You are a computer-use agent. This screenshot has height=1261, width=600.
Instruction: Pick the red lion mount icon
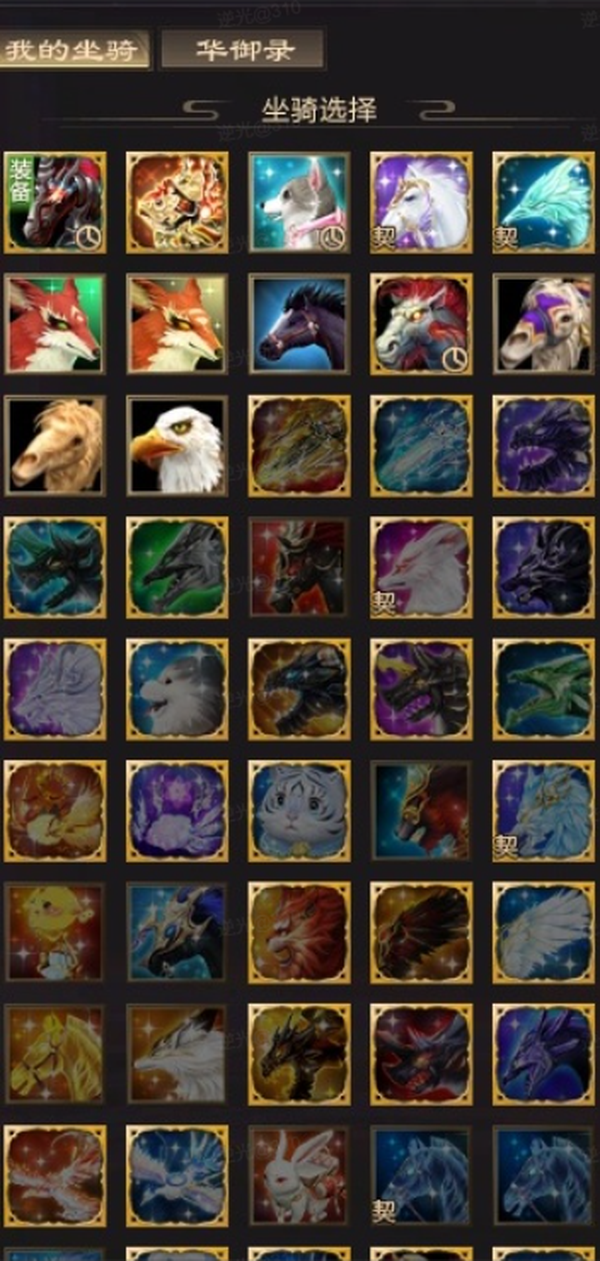pos(299,933)
